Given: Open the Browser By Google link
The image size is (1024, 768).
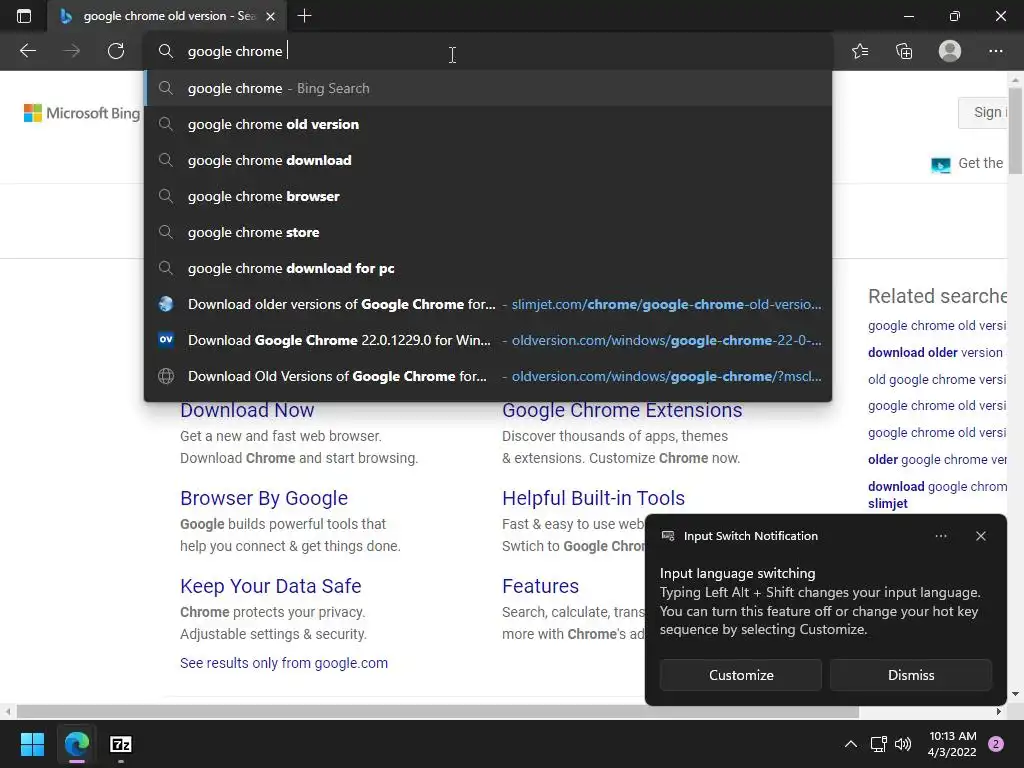Looking at the screenshot, I should 264,498.
